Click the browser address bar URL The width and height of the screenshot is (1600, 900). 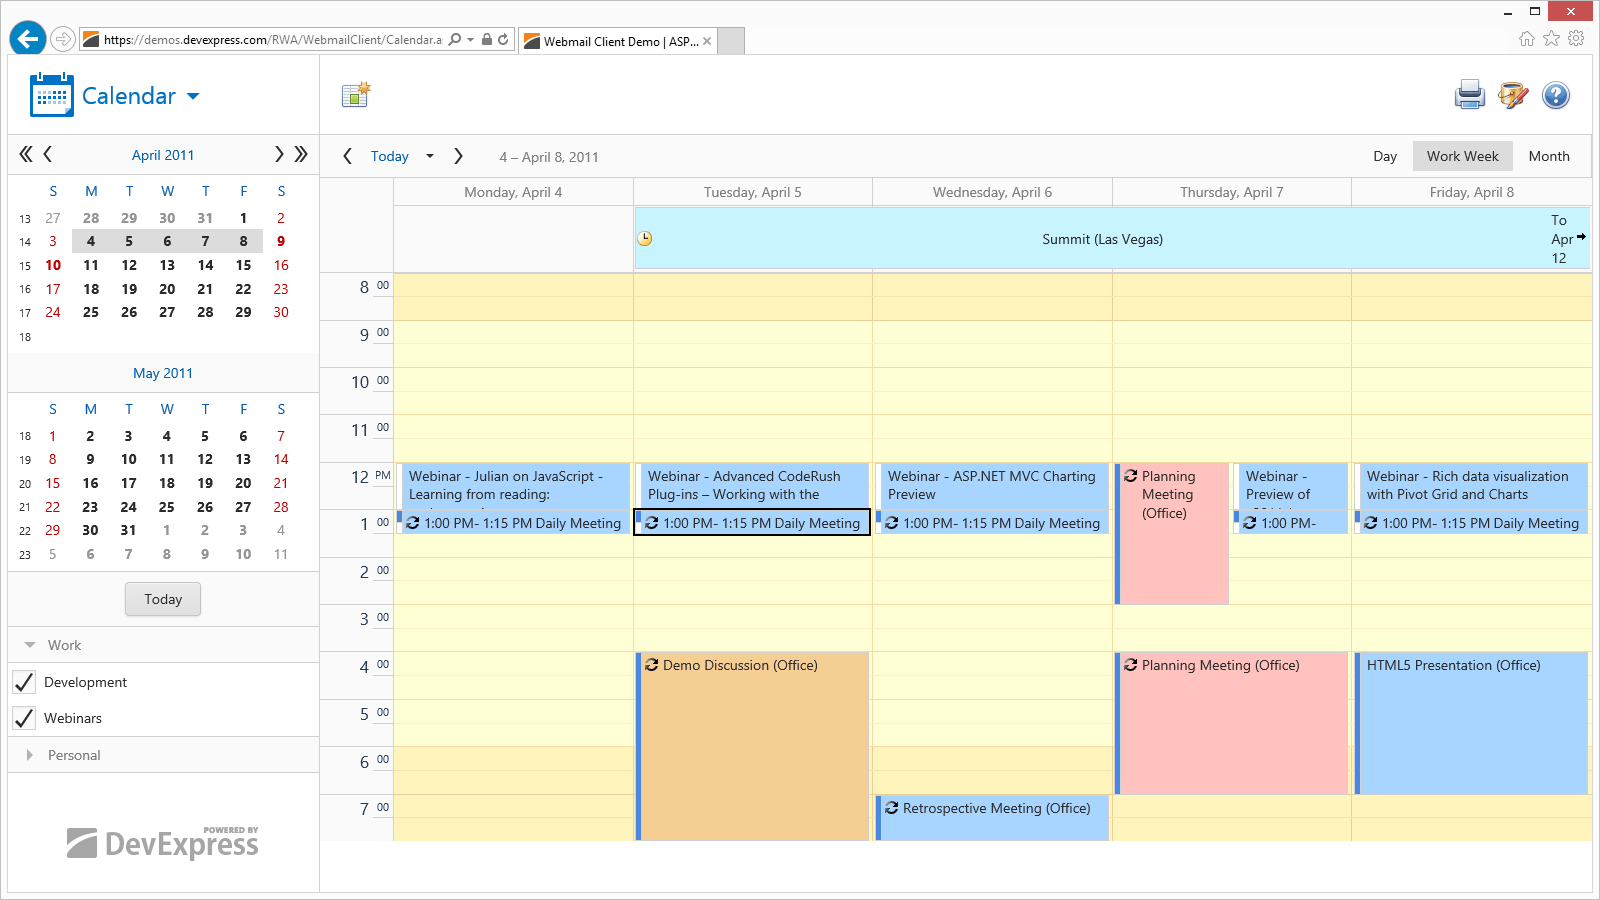(272, 40)
